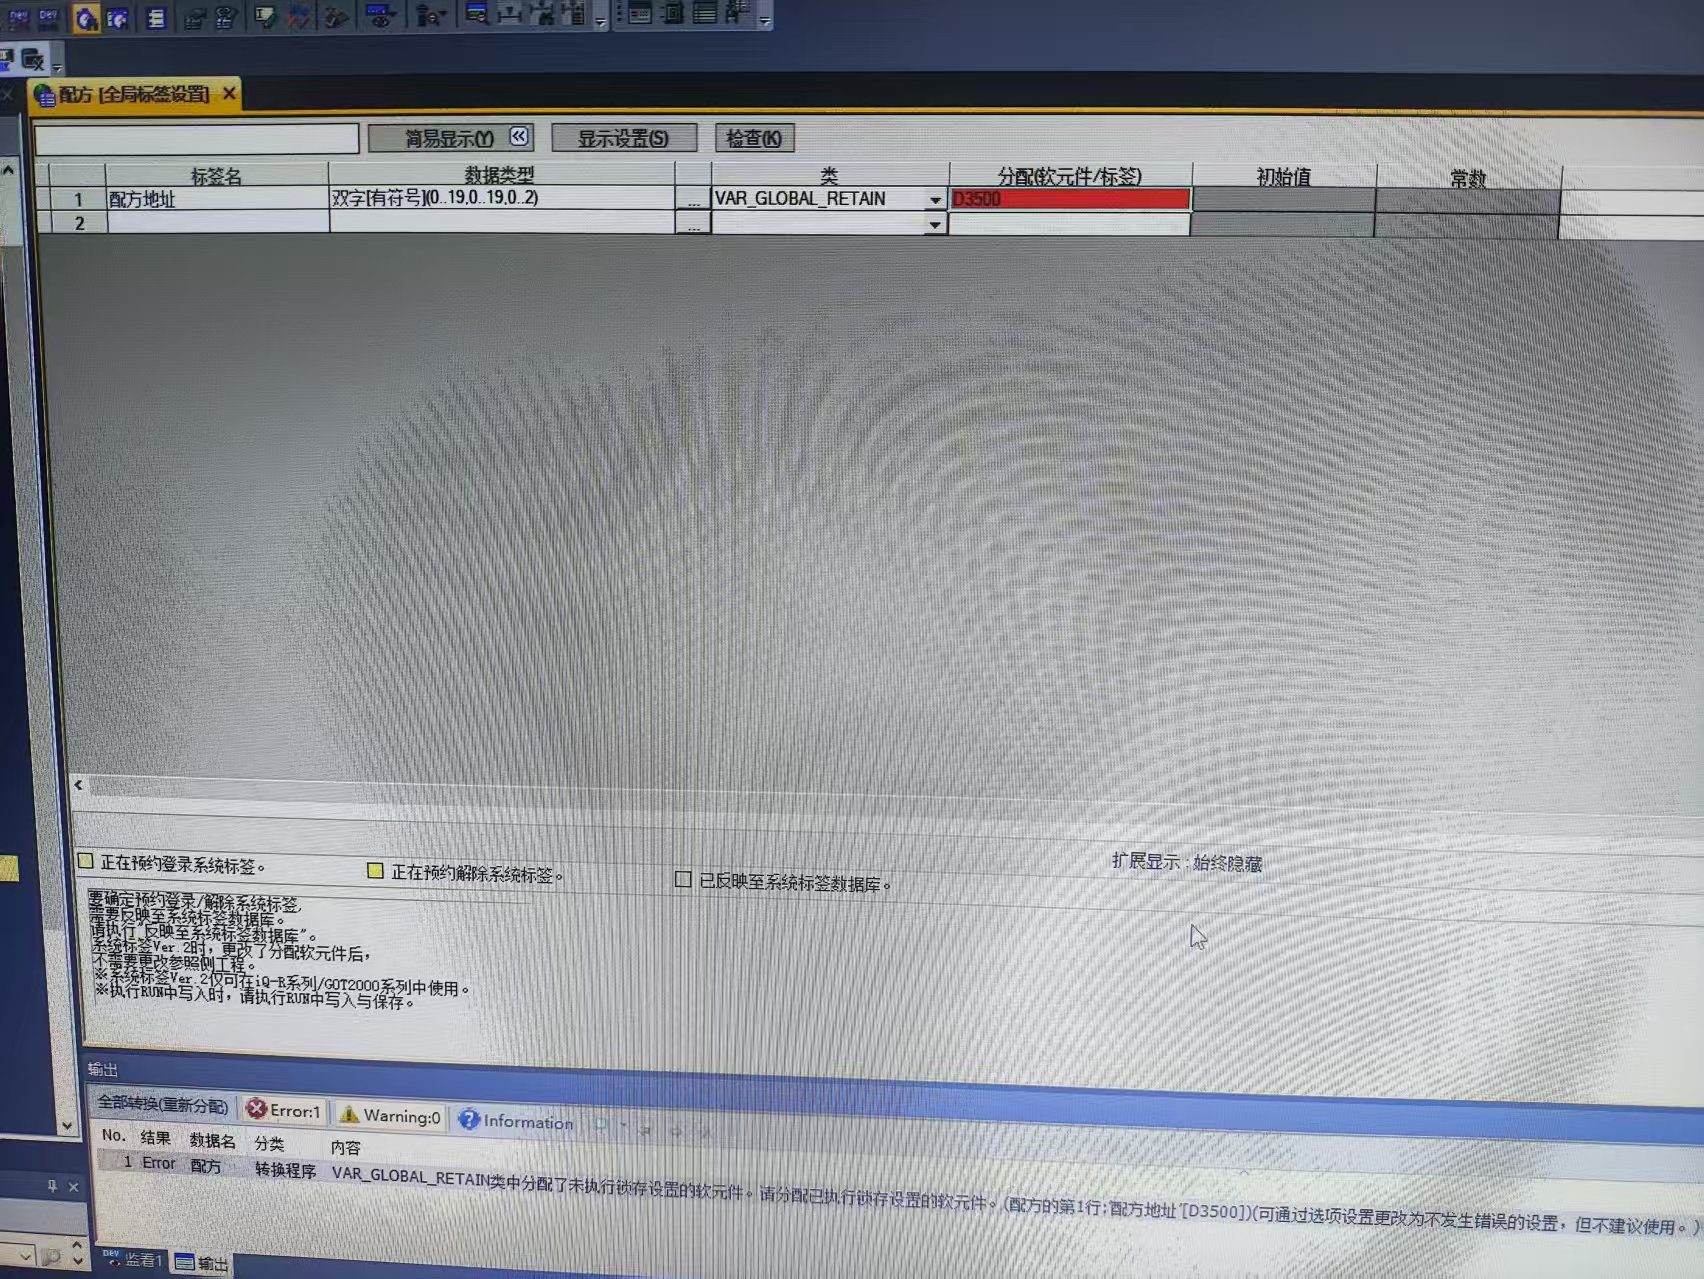Click the 正在预约登录系统标签 legend box
Screen dimensions: 1704x1279
click(86, 861)
